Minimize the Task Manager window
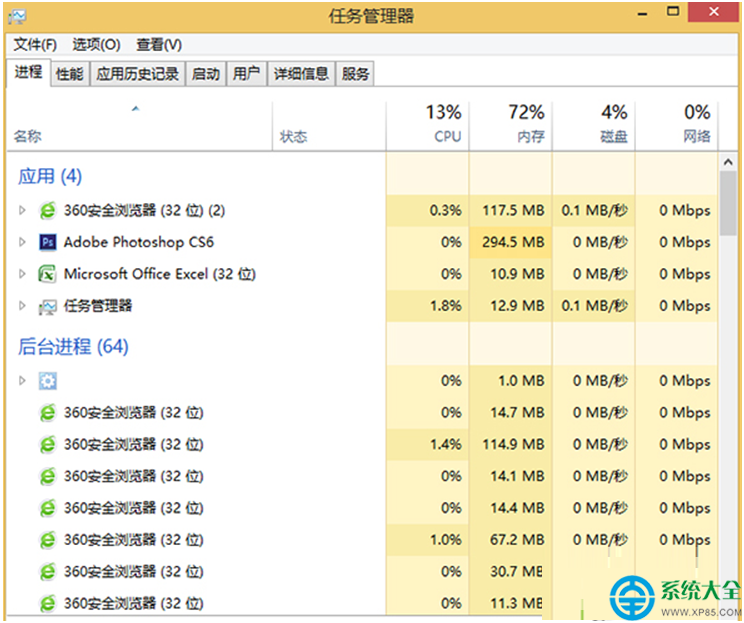 pyautogui.click(x=642, y=13)
